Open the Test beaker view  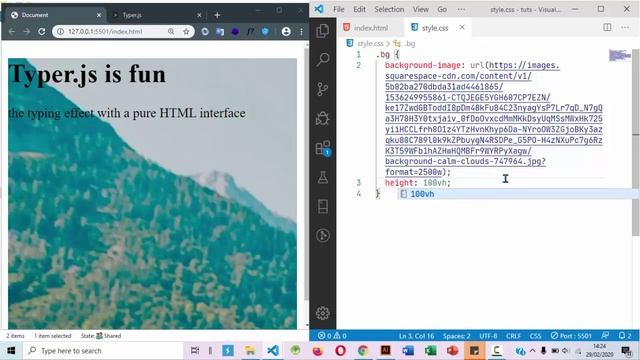point(322,177)
